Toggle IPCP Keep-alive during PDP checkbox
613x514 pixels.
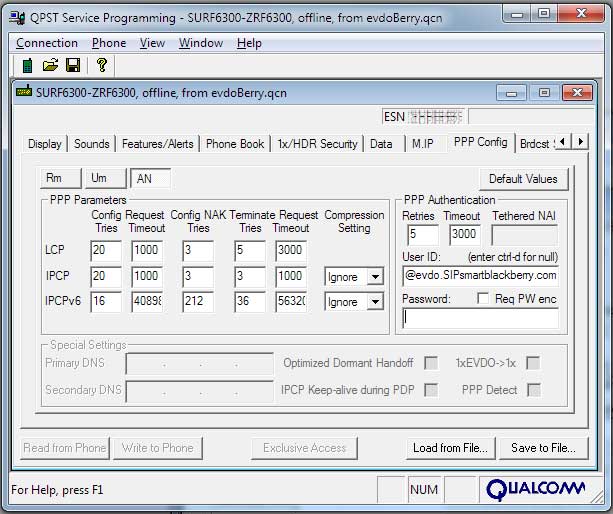point(431,390)
